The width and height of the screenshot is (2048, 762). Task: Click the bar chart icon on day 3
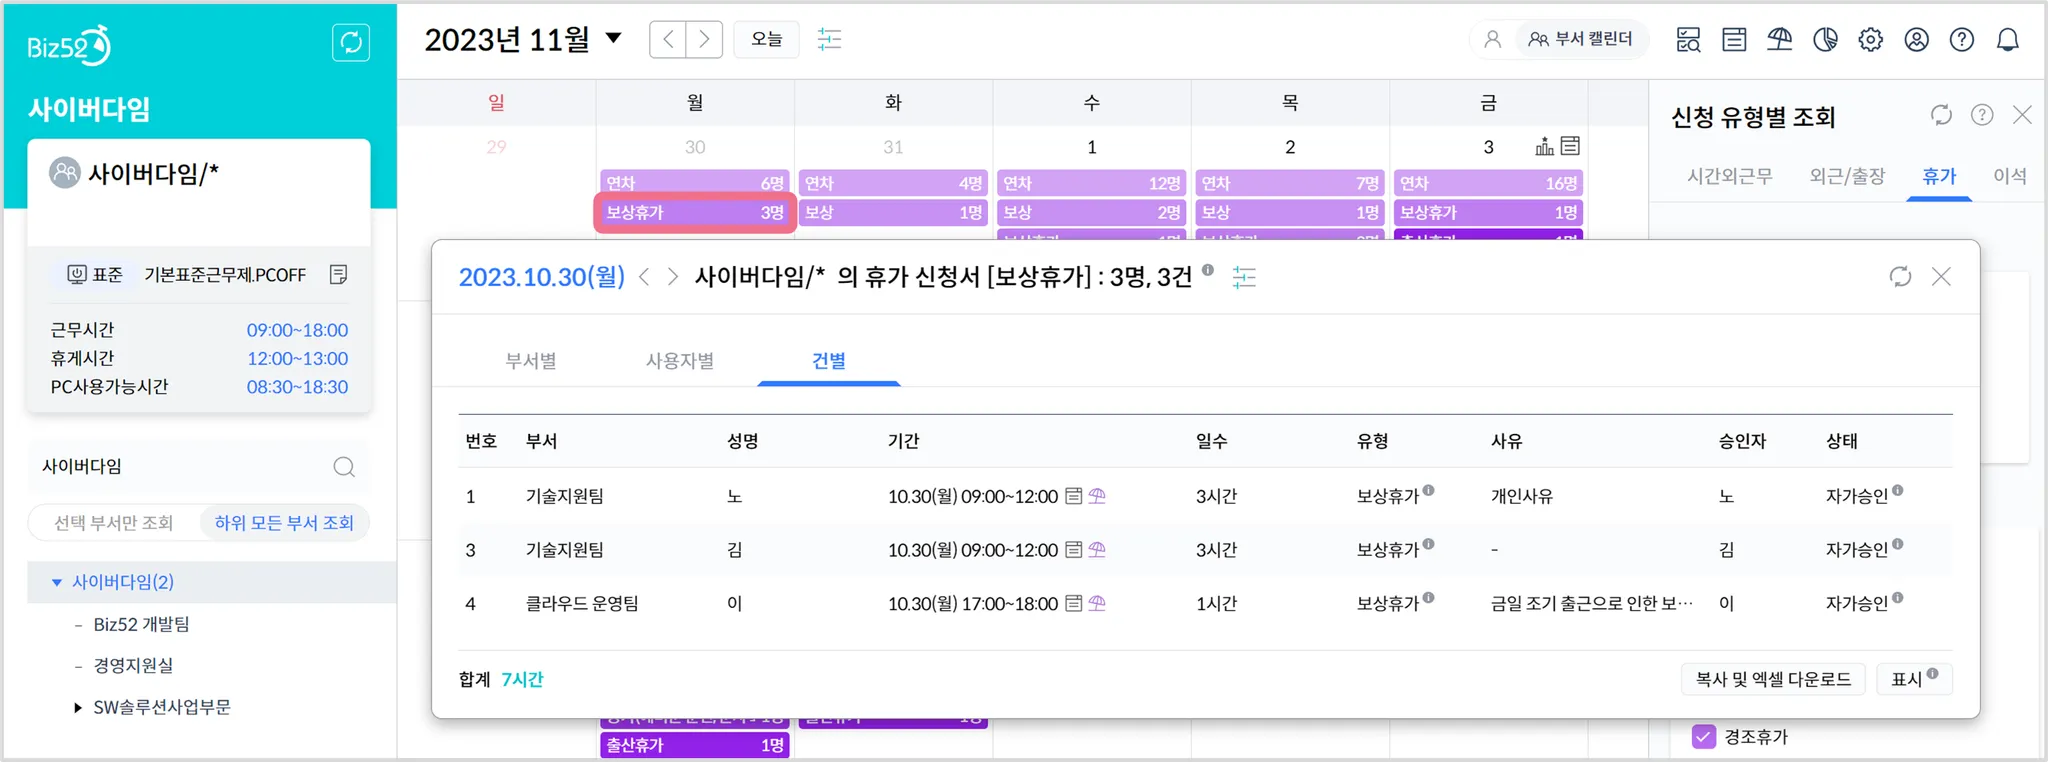pos(1545,146)
